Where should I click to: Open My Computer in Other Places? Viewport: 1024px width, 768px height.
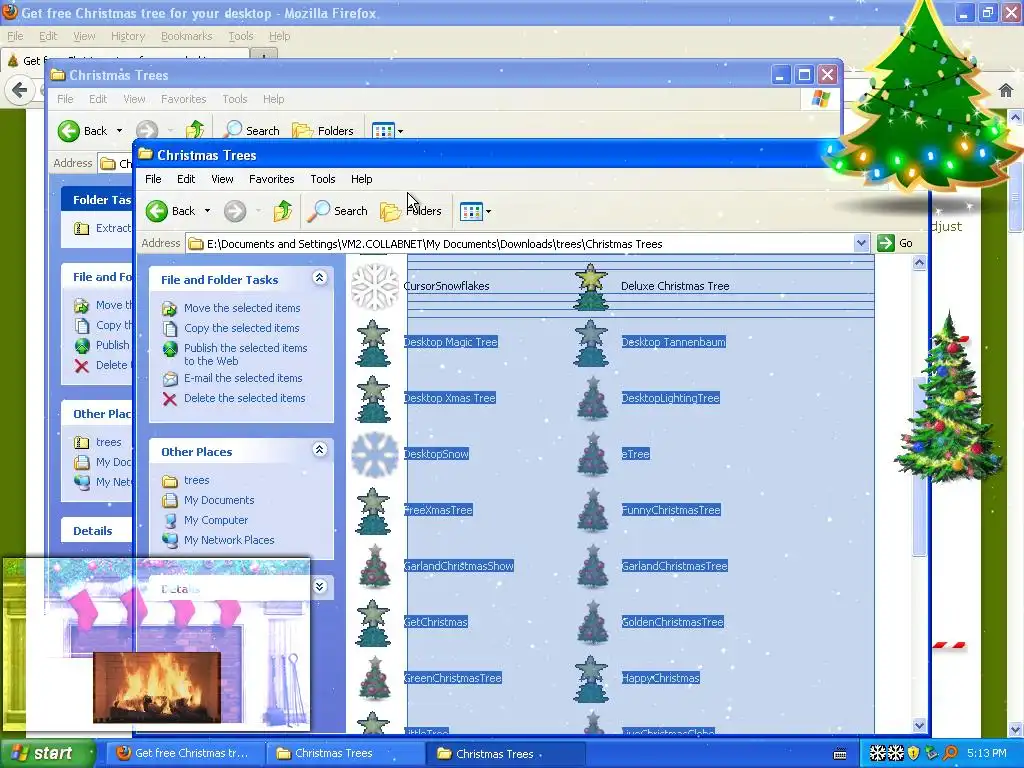click(x=216, y=520)
